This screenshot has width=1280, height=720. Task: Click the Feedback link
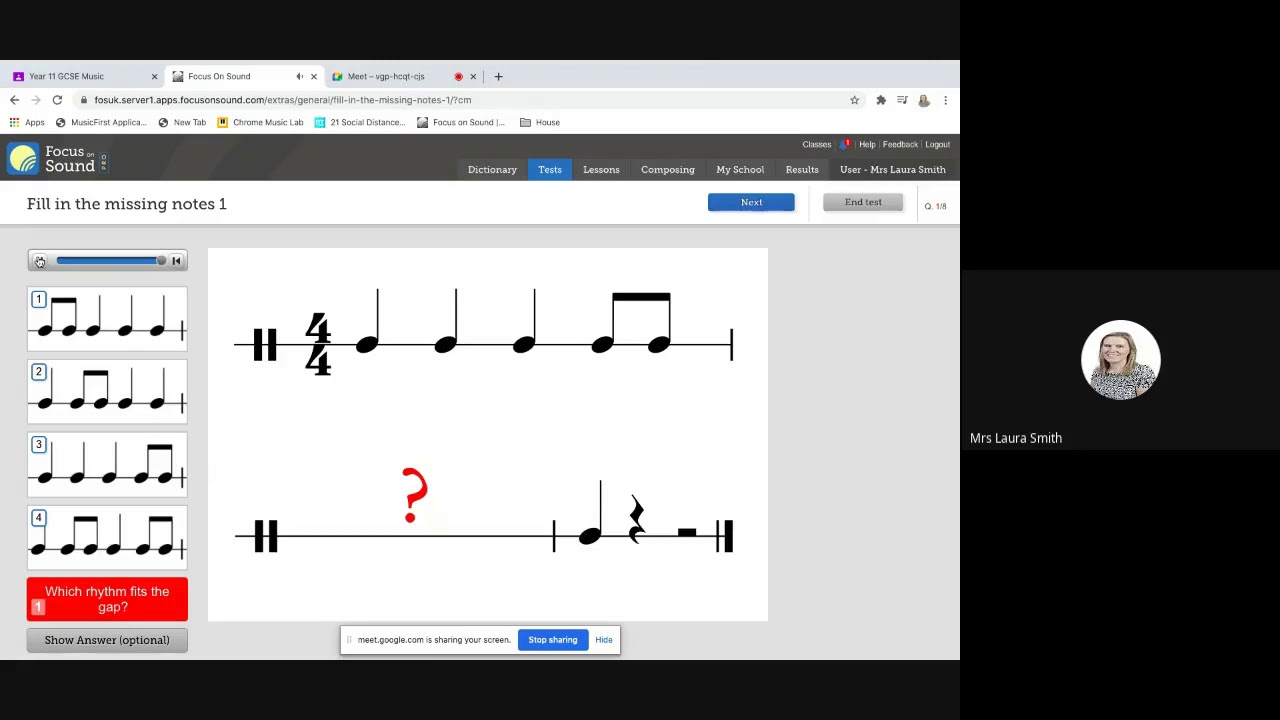click(900, 144)
